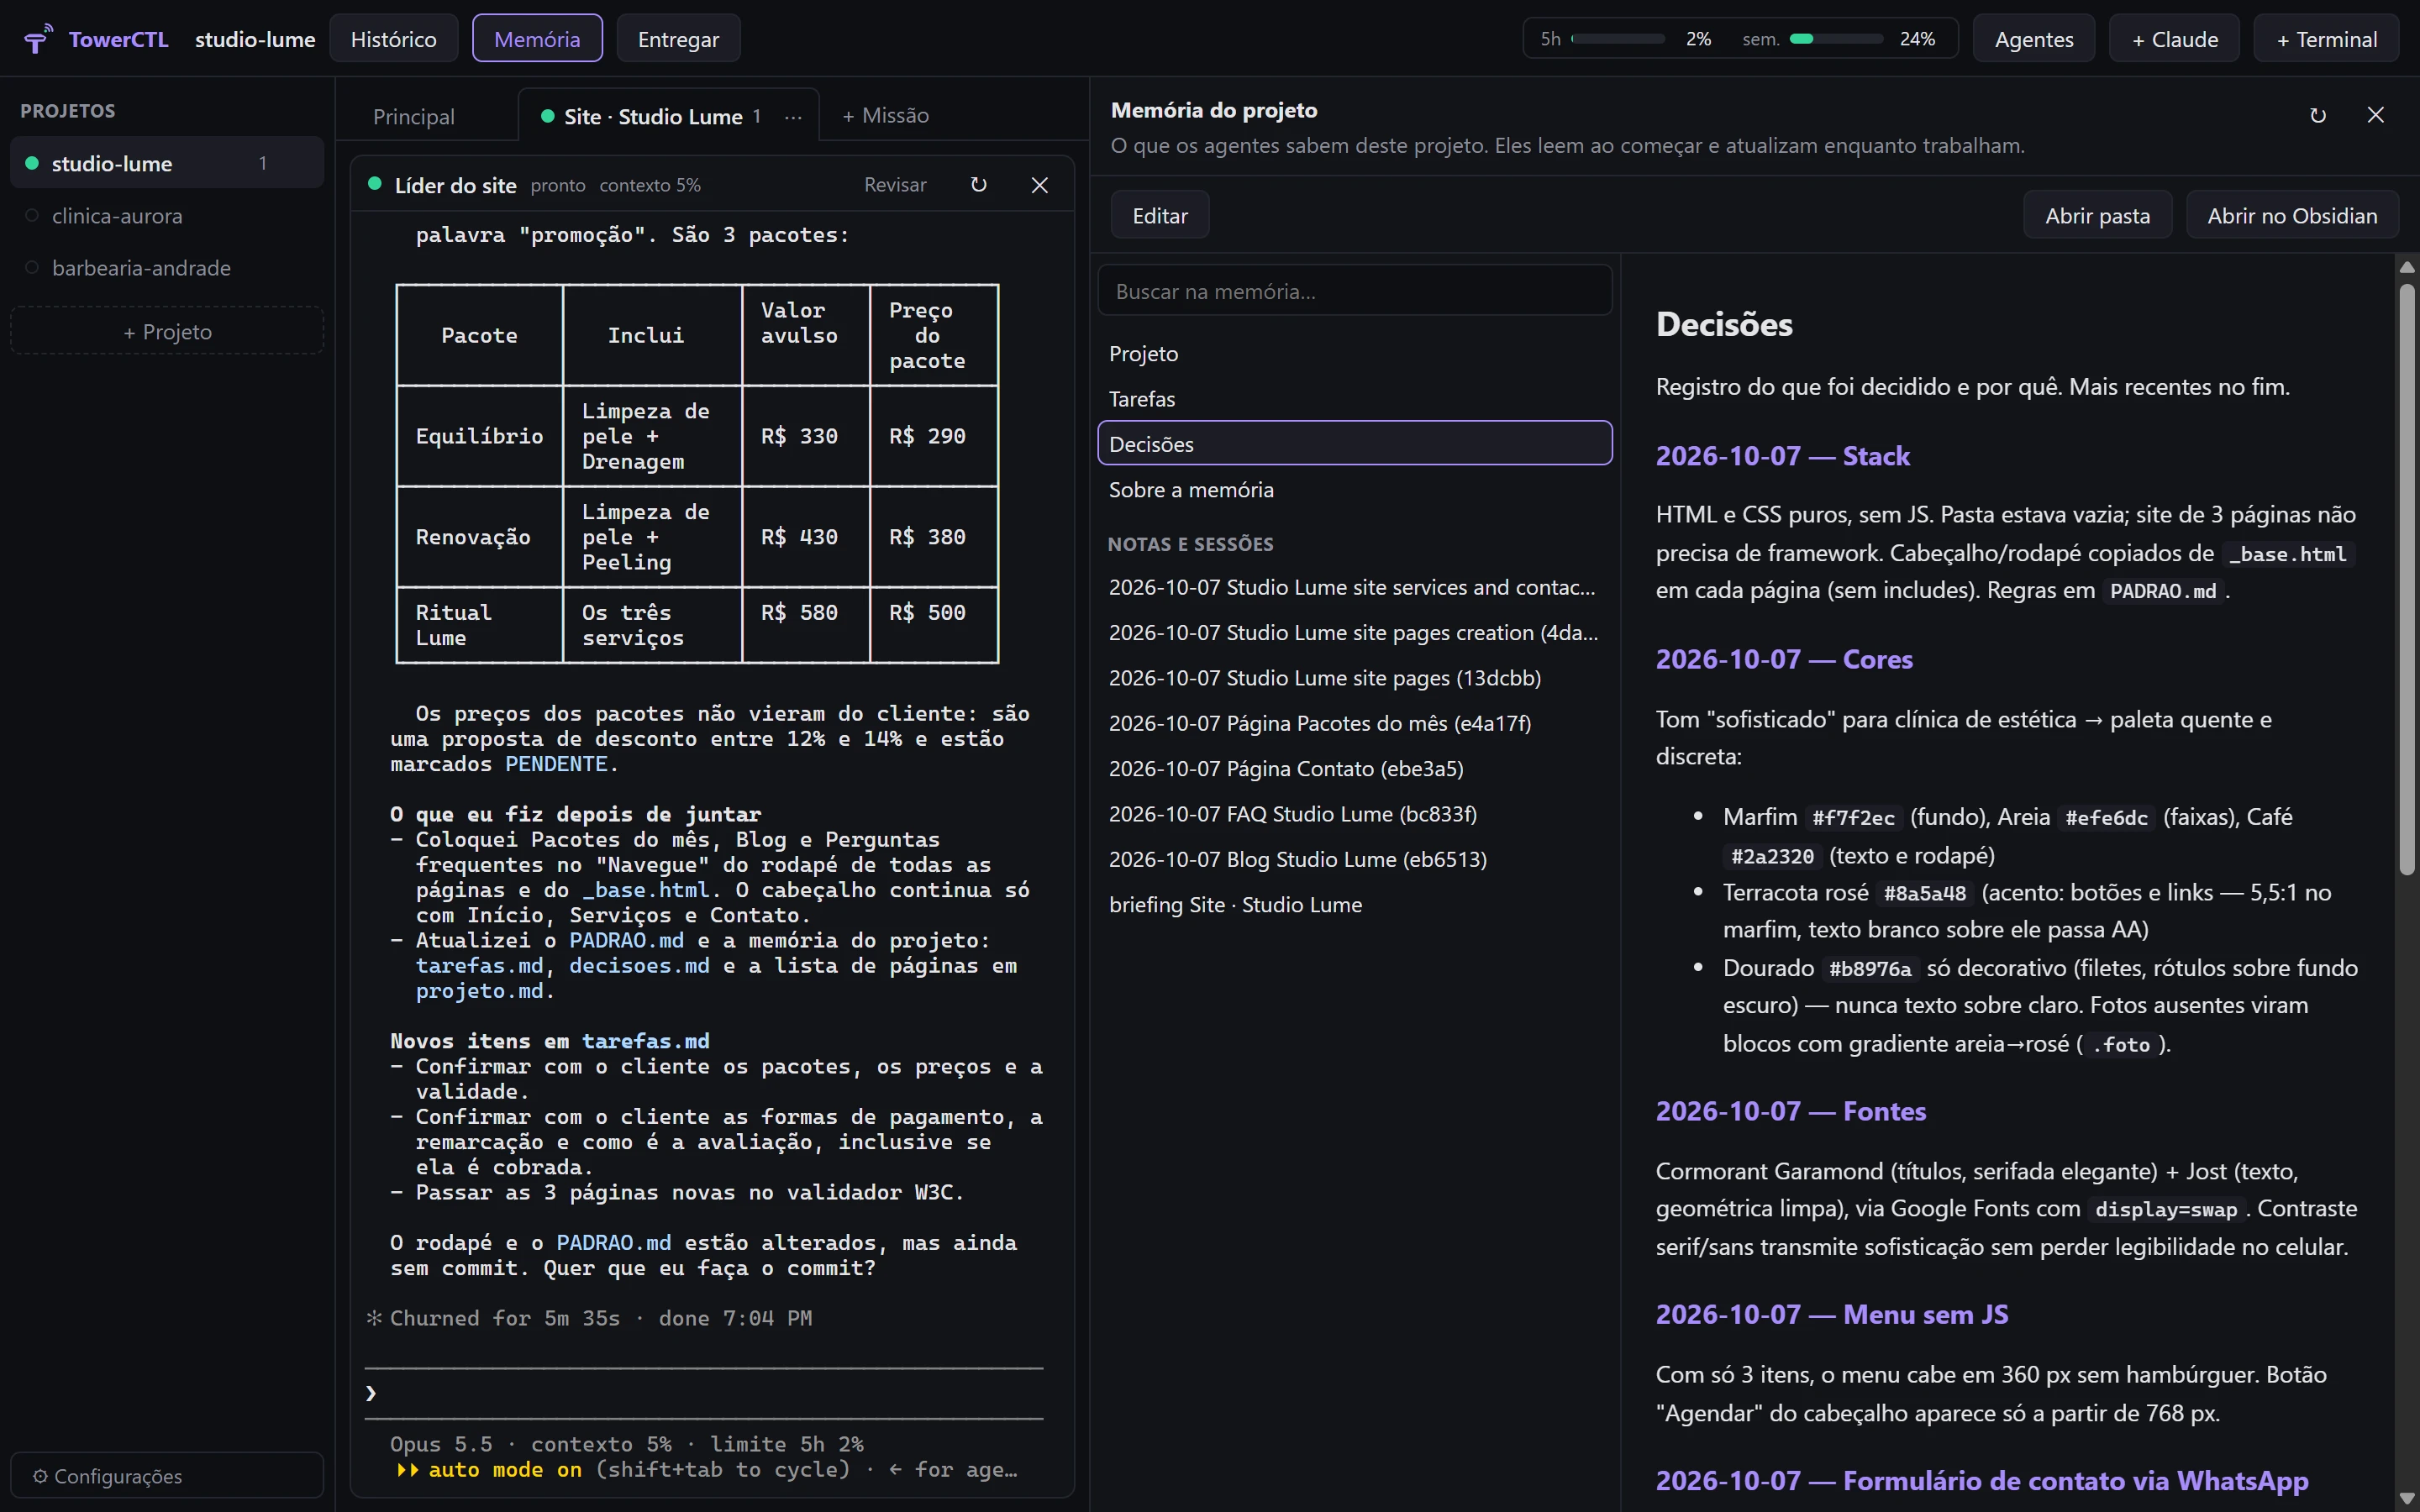Select the studio-lume project
Screen dimensions: 2420x1512
[x=167, y=163]
